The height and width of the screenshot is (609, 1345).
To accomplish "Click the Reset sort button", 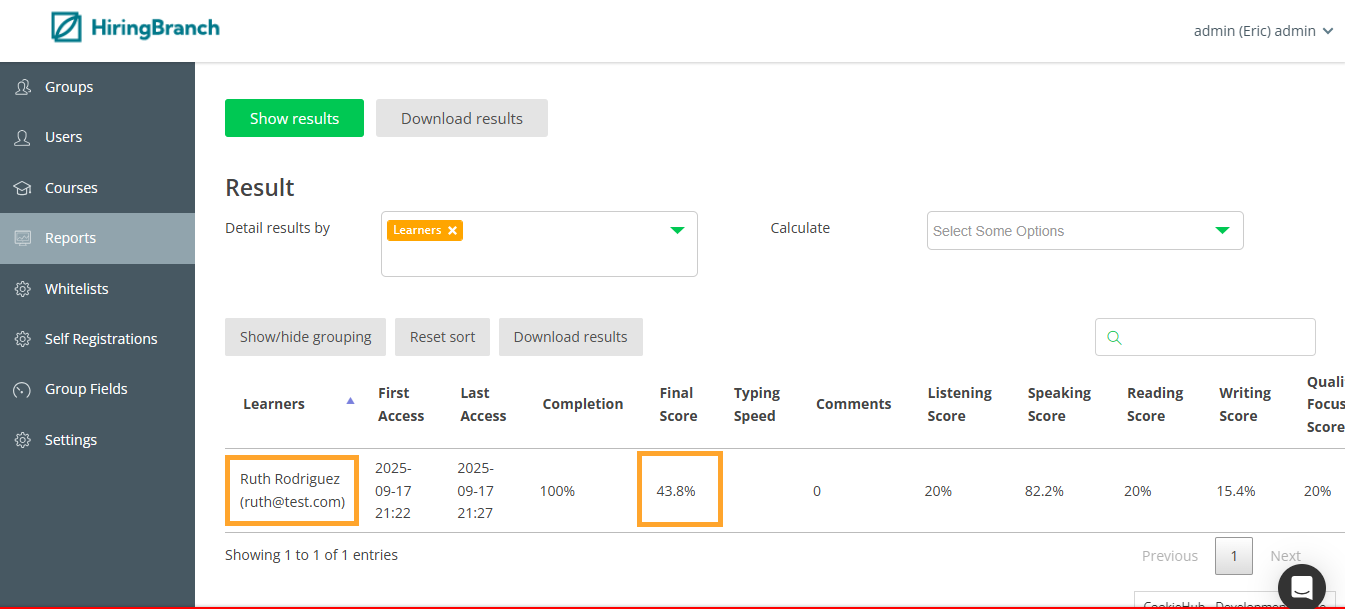I will coord(442,337).
